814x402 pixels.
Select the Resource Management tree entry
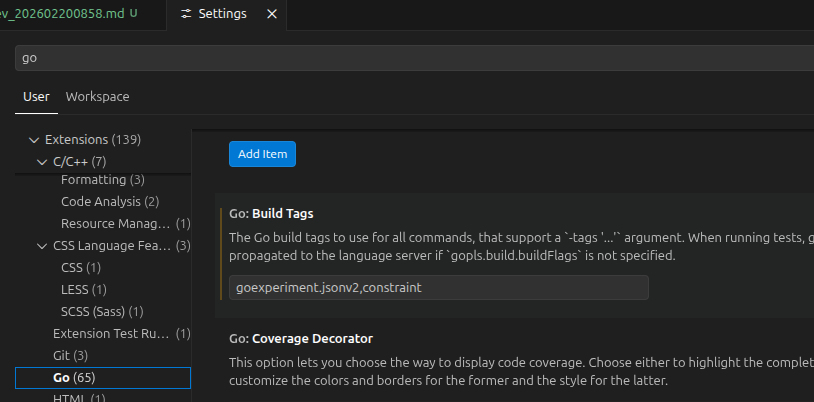[115, 224]
